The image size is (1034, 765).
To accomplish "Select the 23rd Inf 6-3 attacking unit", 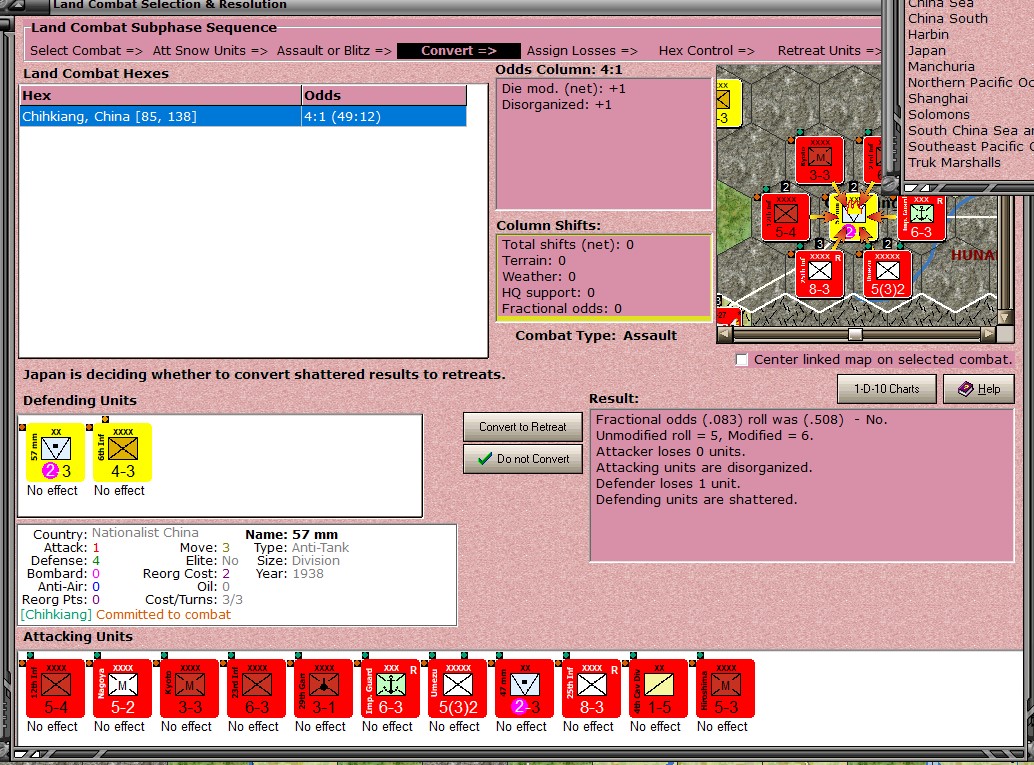I will point(257,688).
